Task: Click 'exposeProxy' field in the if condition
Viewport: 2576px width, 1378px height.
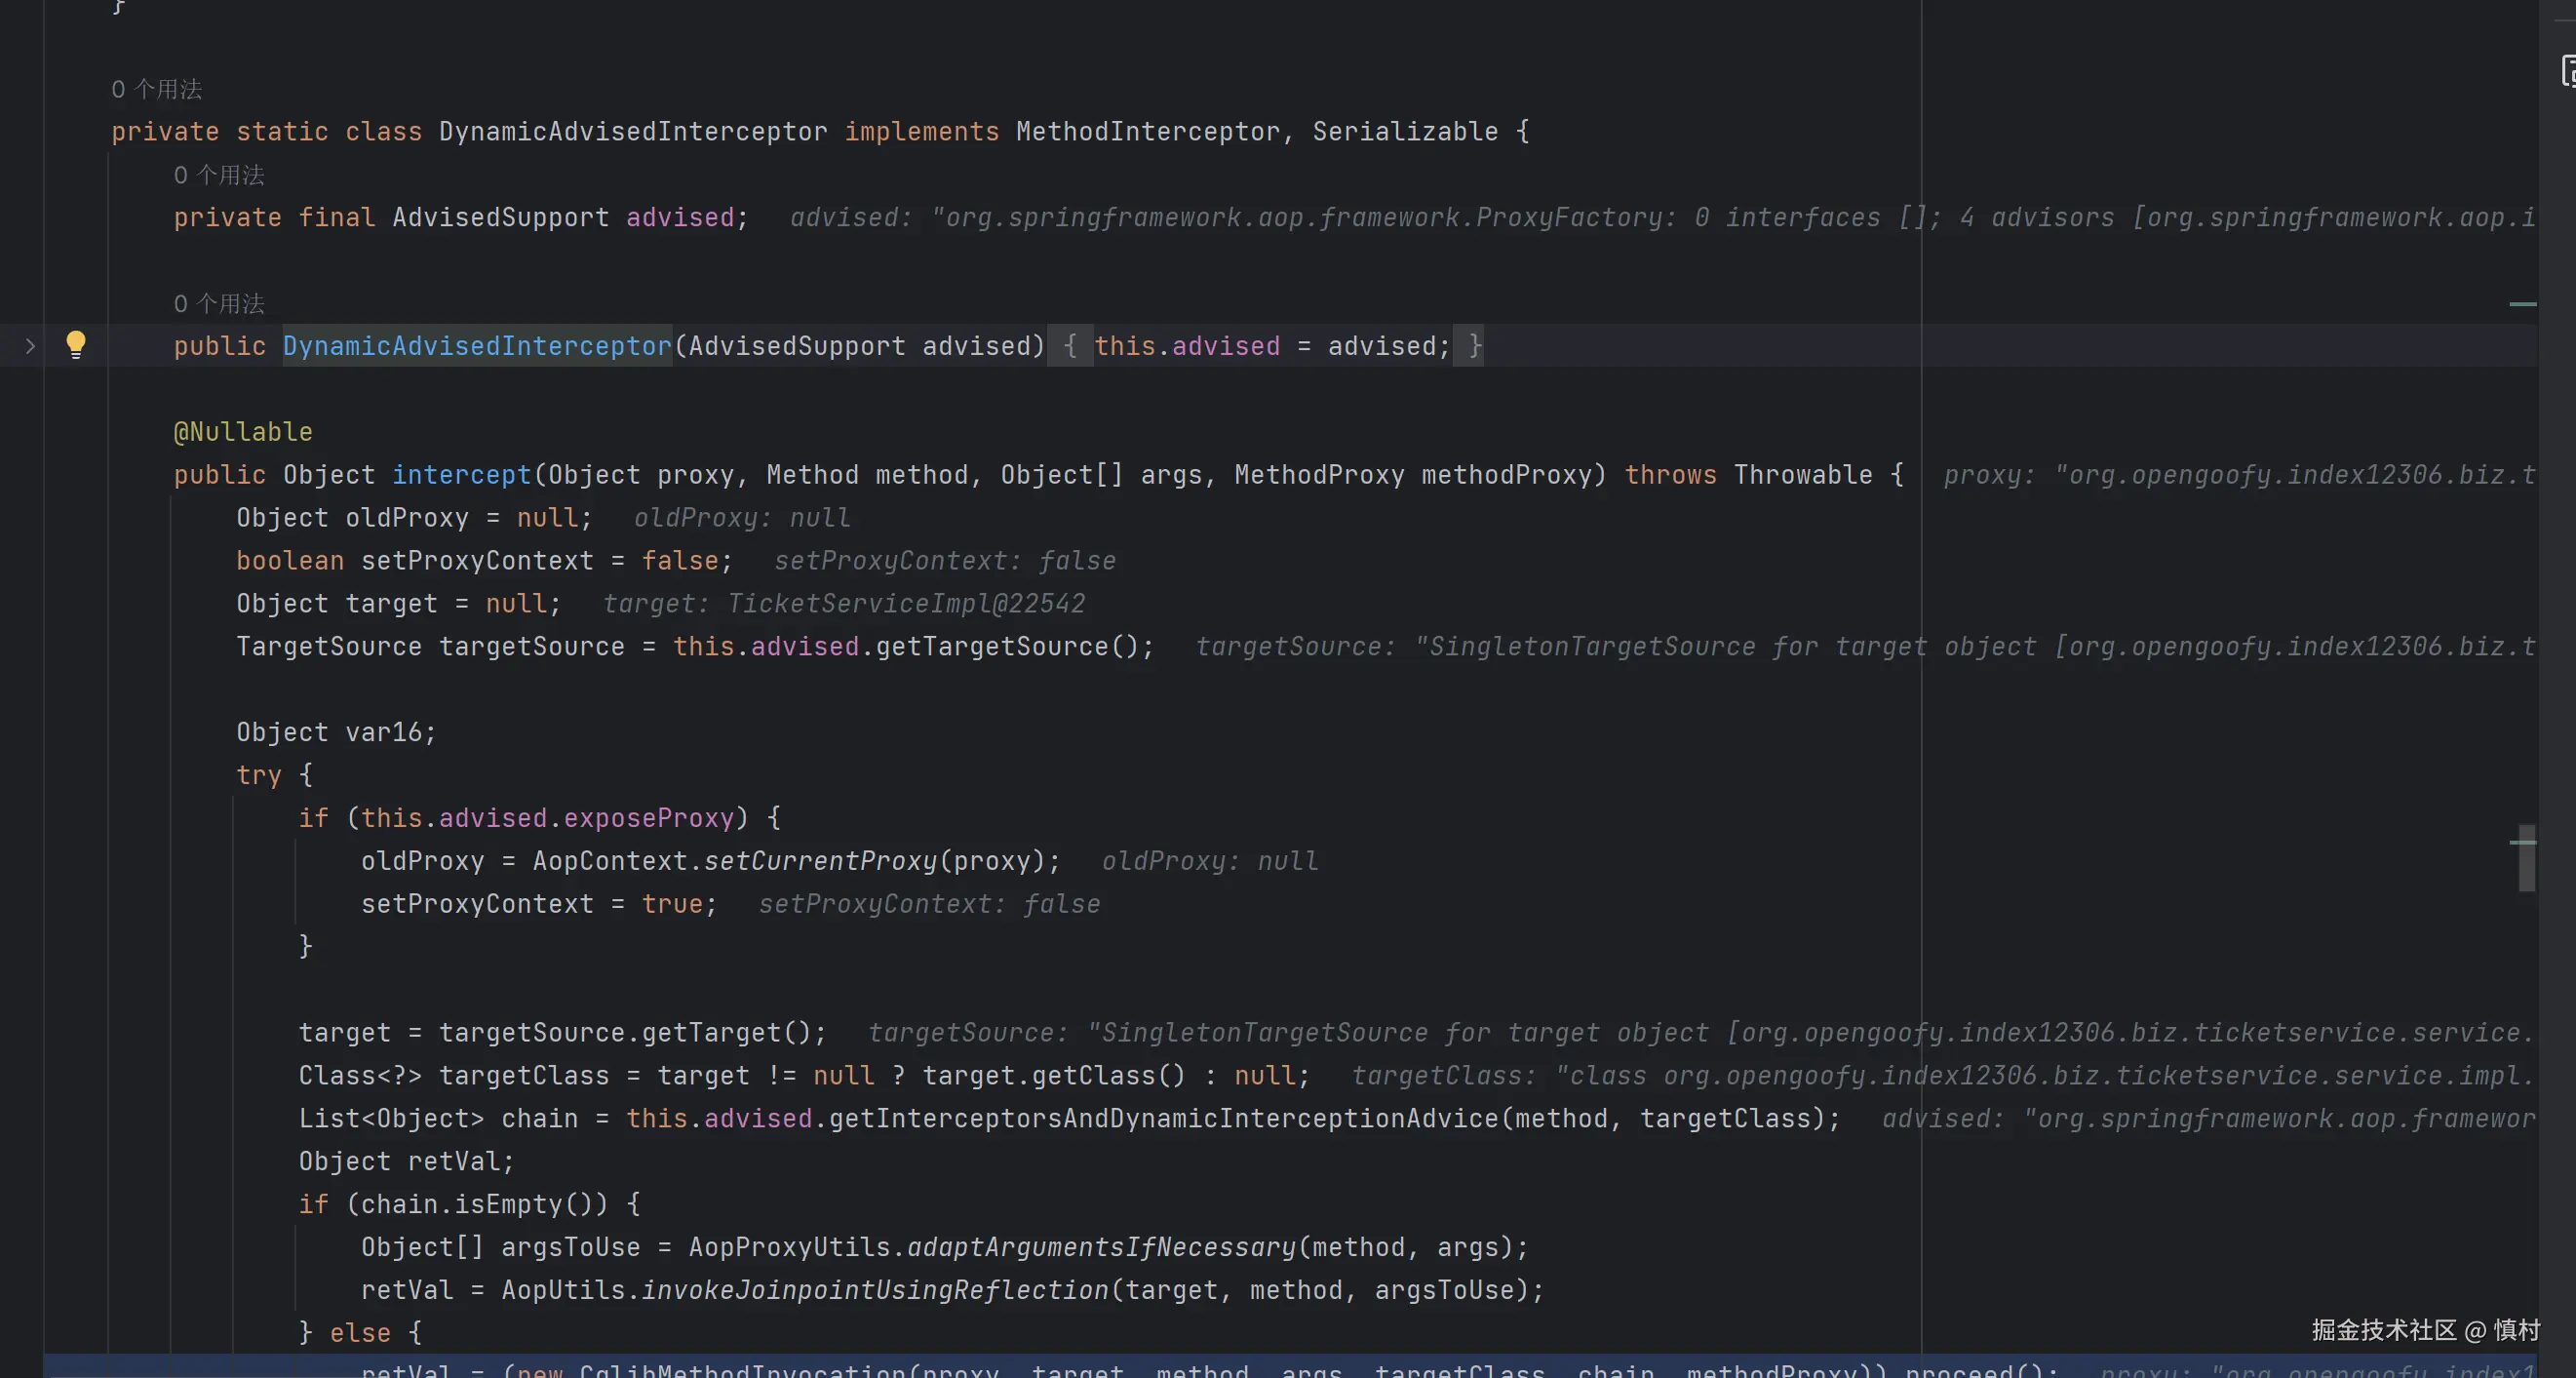Action: (649, 818)
